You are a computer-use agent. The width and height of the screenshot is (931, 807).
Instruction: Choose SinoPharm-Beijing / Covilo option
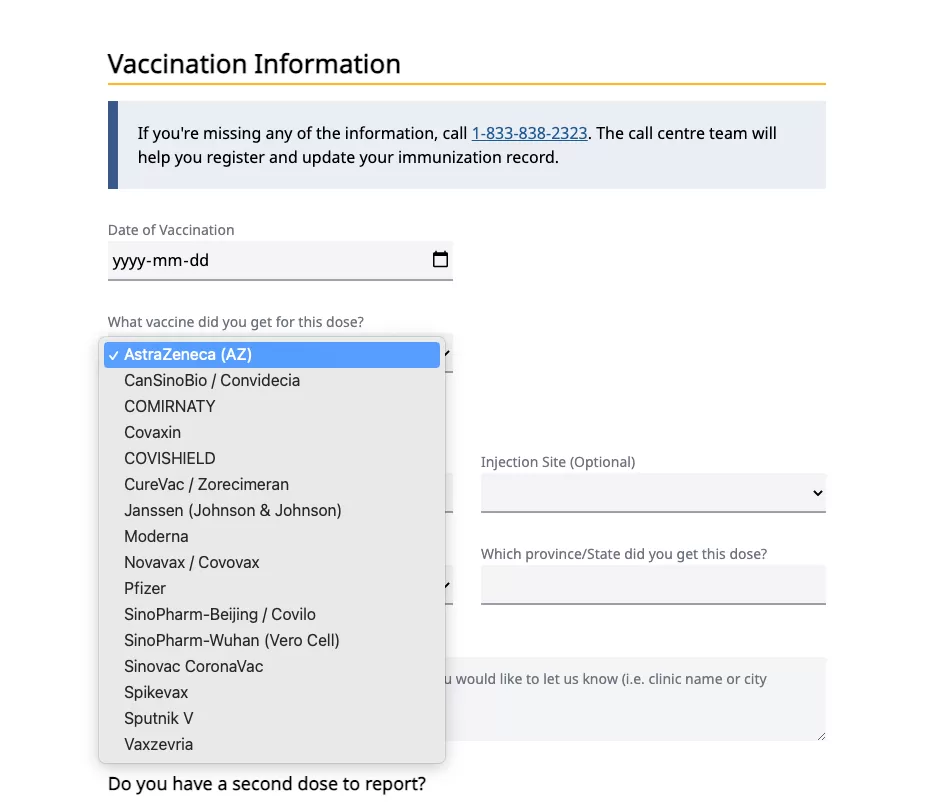272,615
